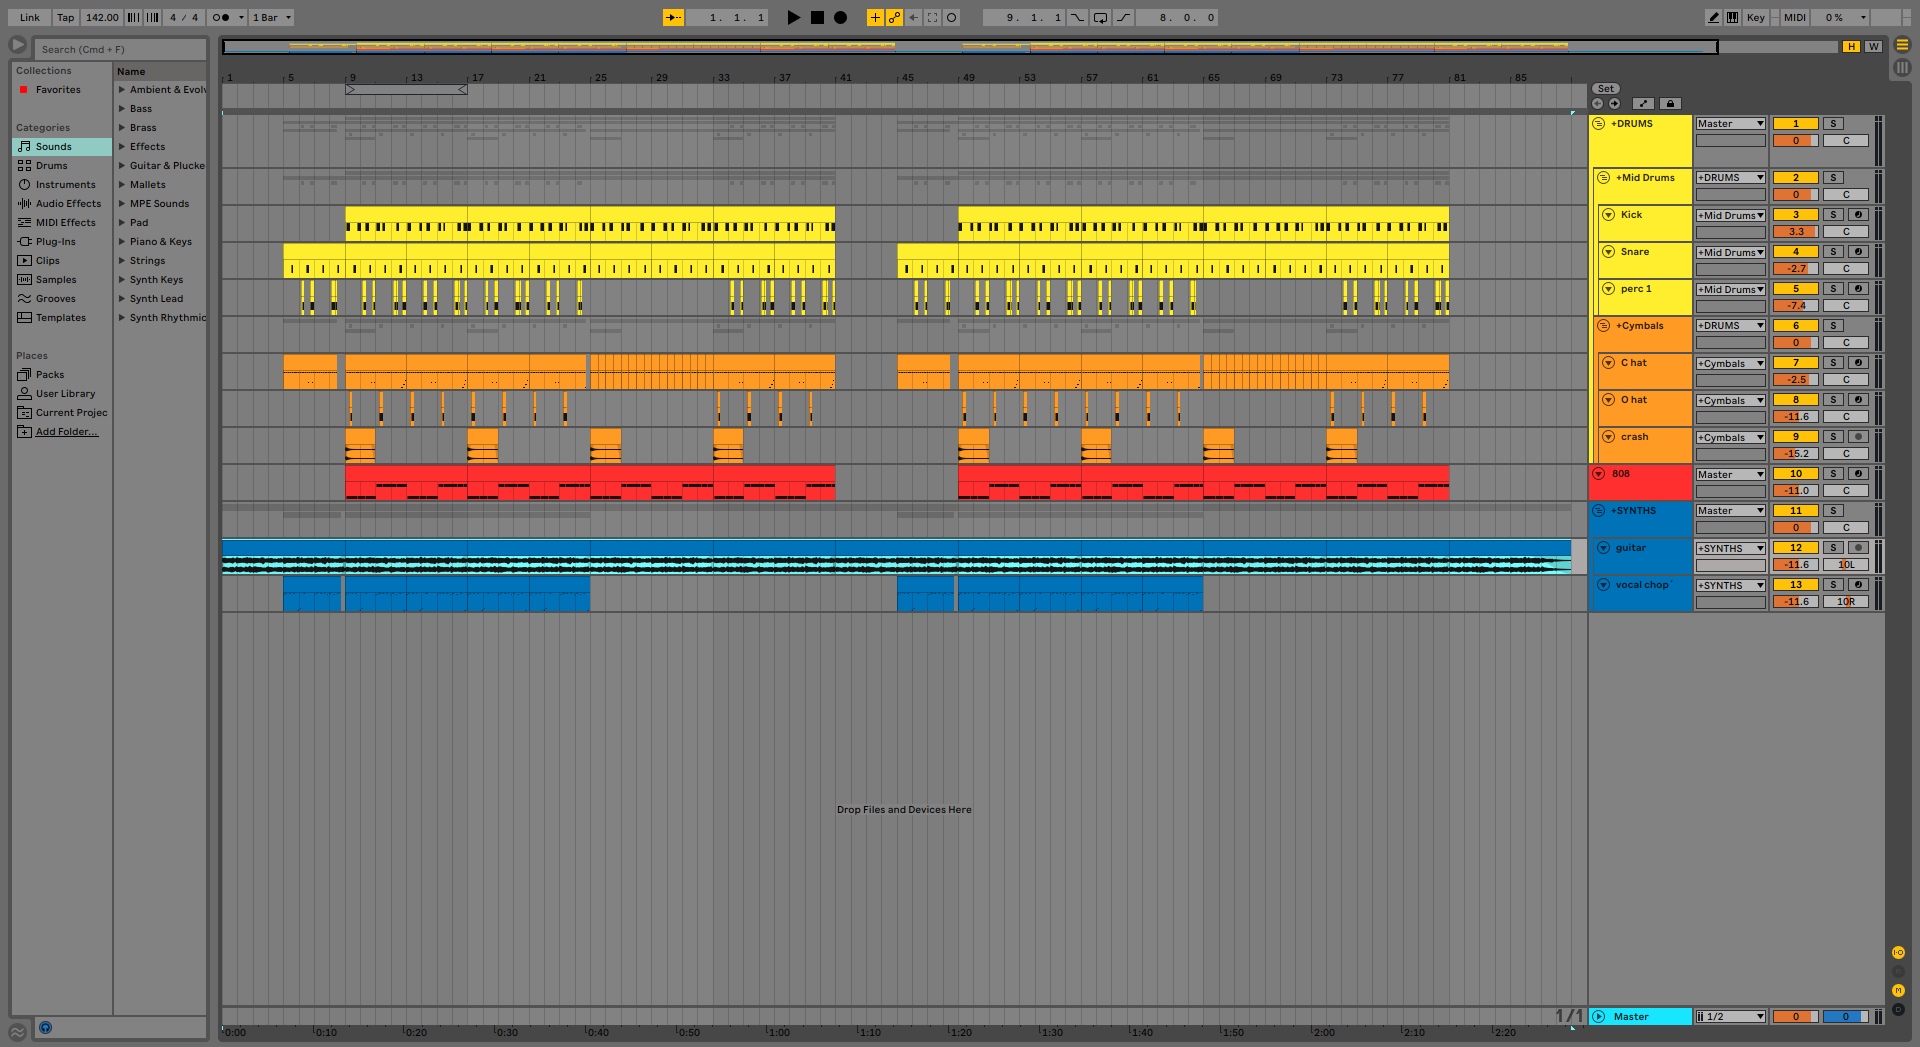1920x1047 pixels.
Task: Arm the guitar track for recording
Action: [1858, 548]
